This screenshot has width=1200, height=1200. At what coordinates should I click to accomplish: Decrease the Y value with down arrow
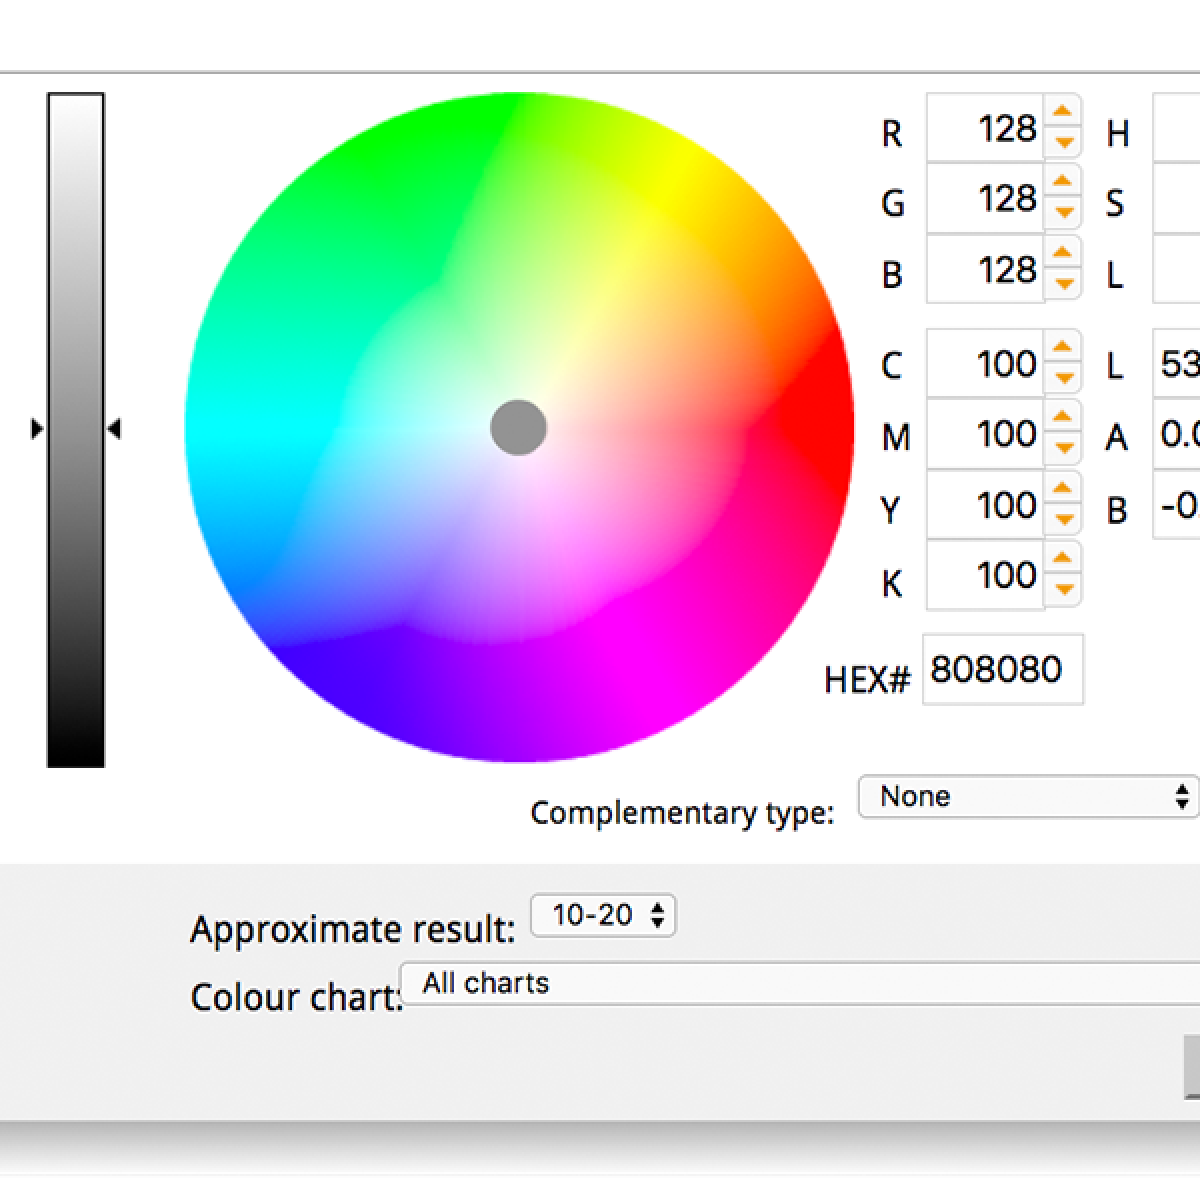pyautogui.click(x=1063, y=519)
